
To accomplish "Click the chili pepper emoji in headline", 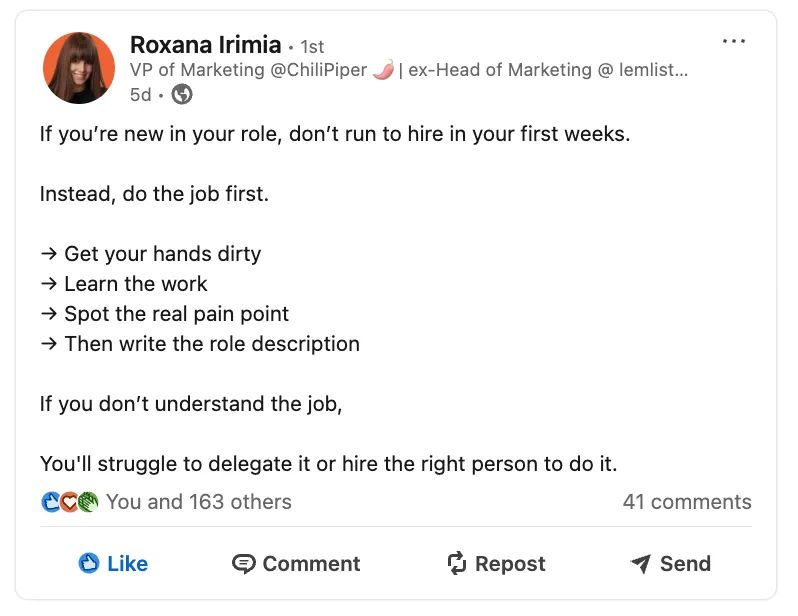I will pyautogui.click(x=382, y=70).
